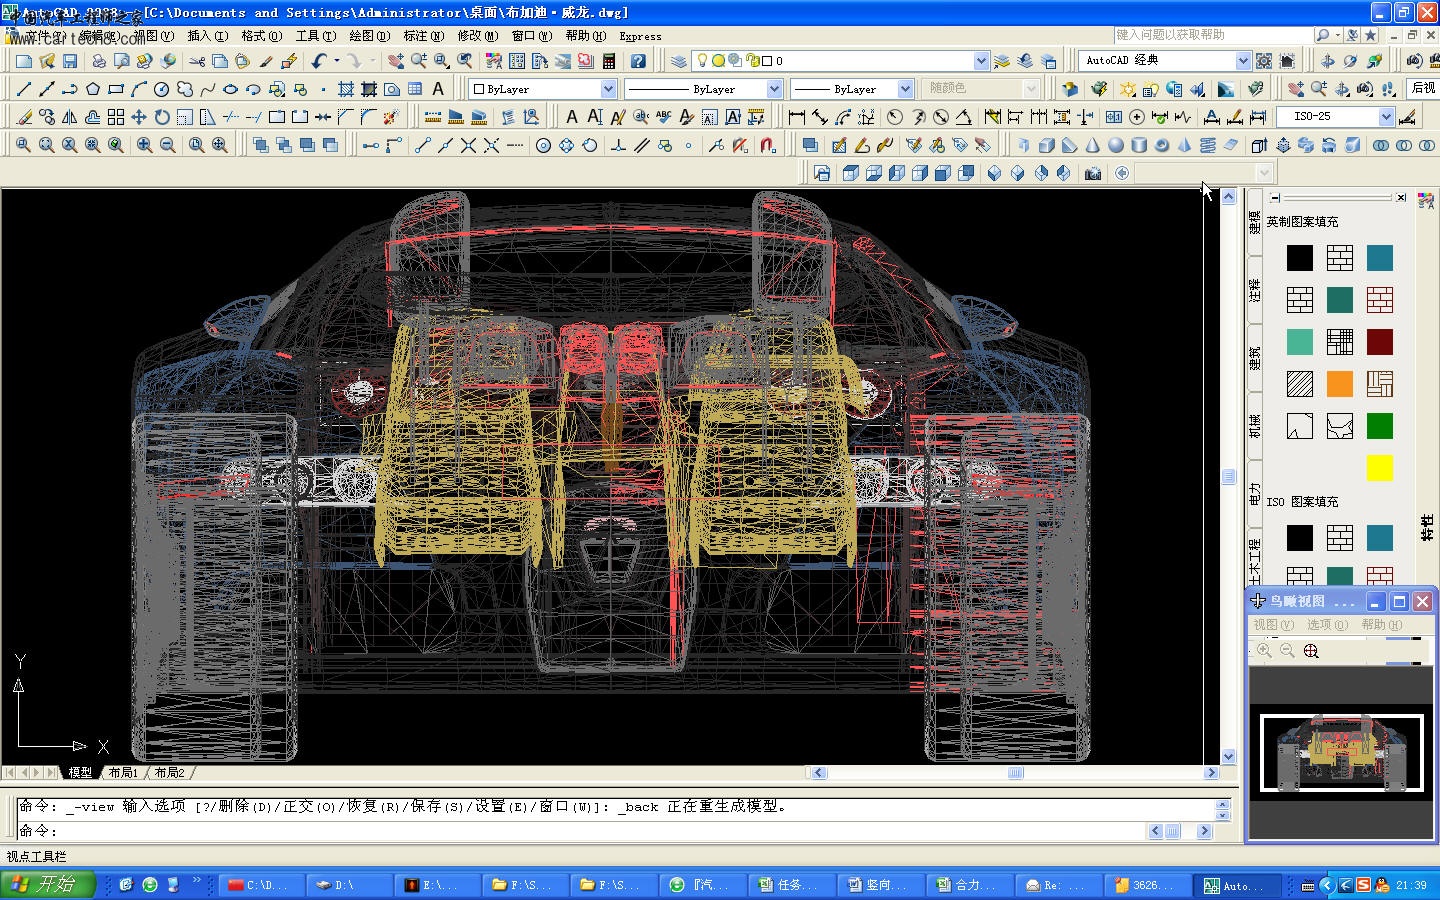Open the 标注 menu

pyautogui.click(x=423, y=36)
